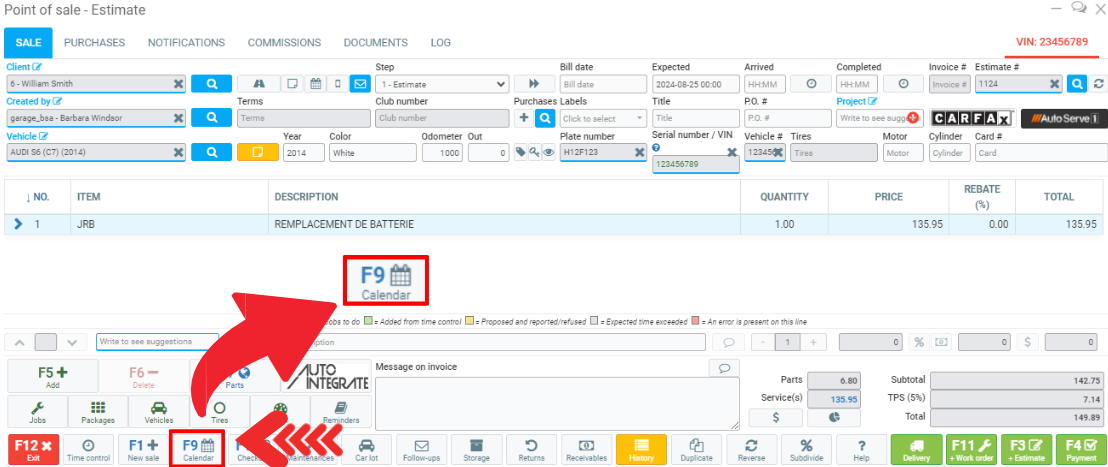Advance the step with the fast-forward button
1108x467 pixels.
[534, 84]
